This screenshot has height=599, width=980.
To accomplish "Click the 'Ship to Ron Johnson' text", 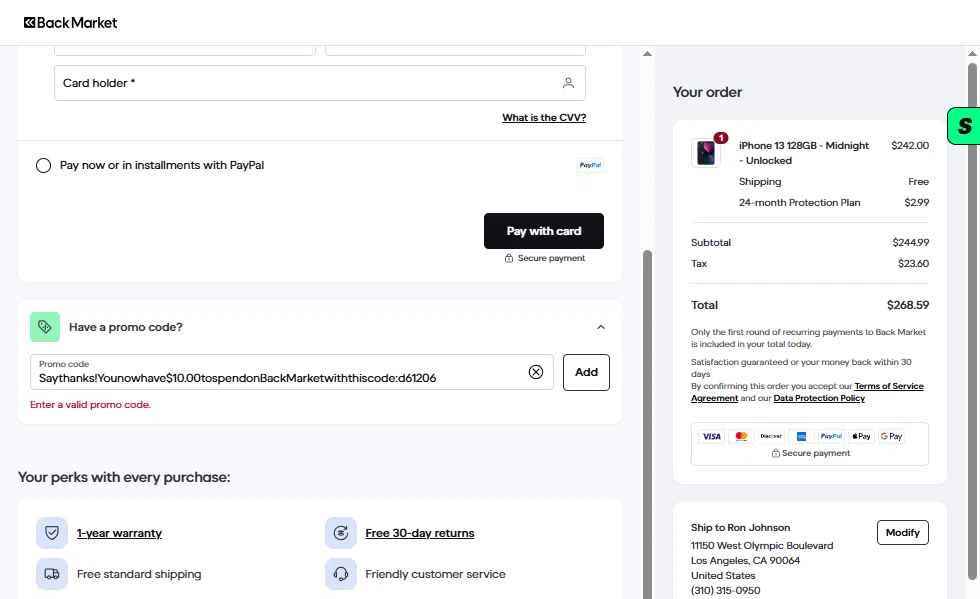I will pos(741,528).
